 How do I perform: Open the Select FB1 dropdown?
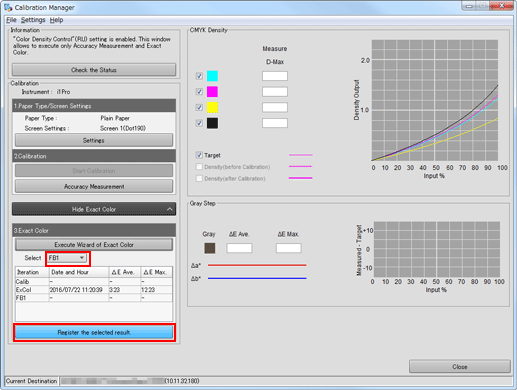point(68,258)
